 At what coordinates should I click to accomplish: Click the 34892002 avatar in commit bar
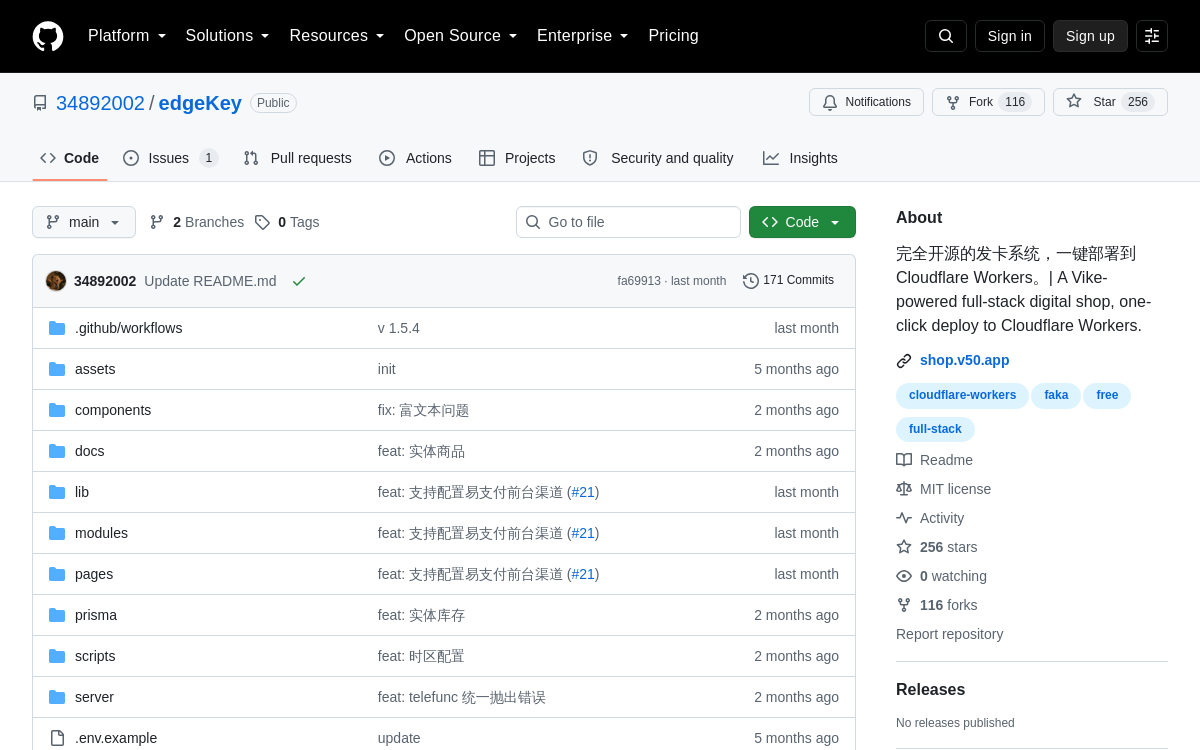tap(56, 281)
